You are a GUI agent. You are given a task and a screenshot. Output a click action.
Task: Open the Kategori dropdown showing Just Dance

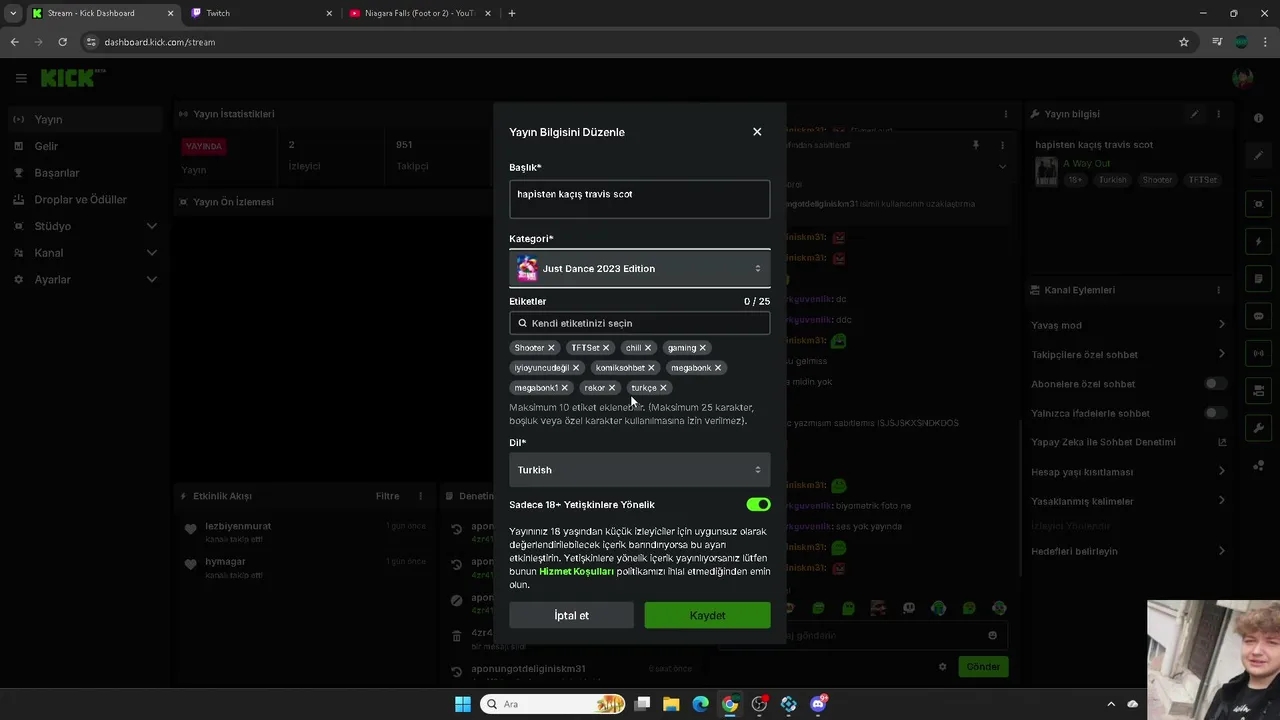click(x=640, y=268)
